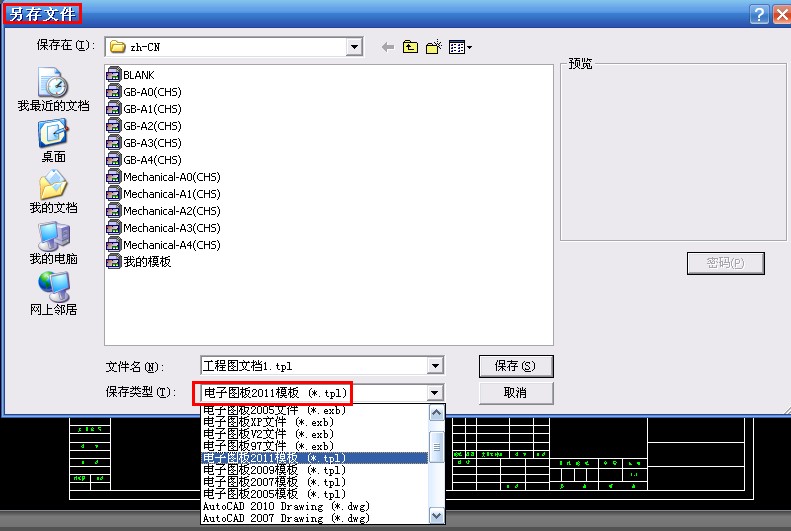
Task: Select the Mechanical-A3(CHS) template file
Action: pyautogui.click(x=170, y=228)
